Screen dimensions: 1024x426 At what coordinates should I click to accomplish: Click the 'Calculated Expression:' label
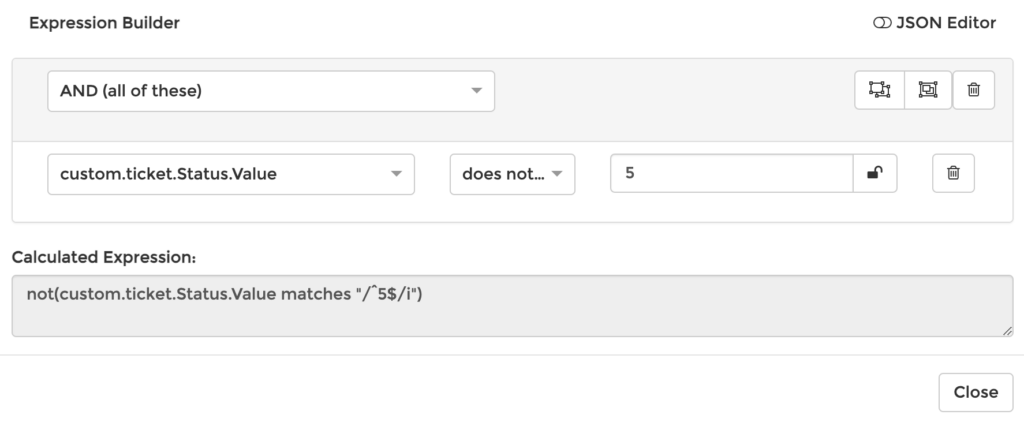tap(104, 257)
